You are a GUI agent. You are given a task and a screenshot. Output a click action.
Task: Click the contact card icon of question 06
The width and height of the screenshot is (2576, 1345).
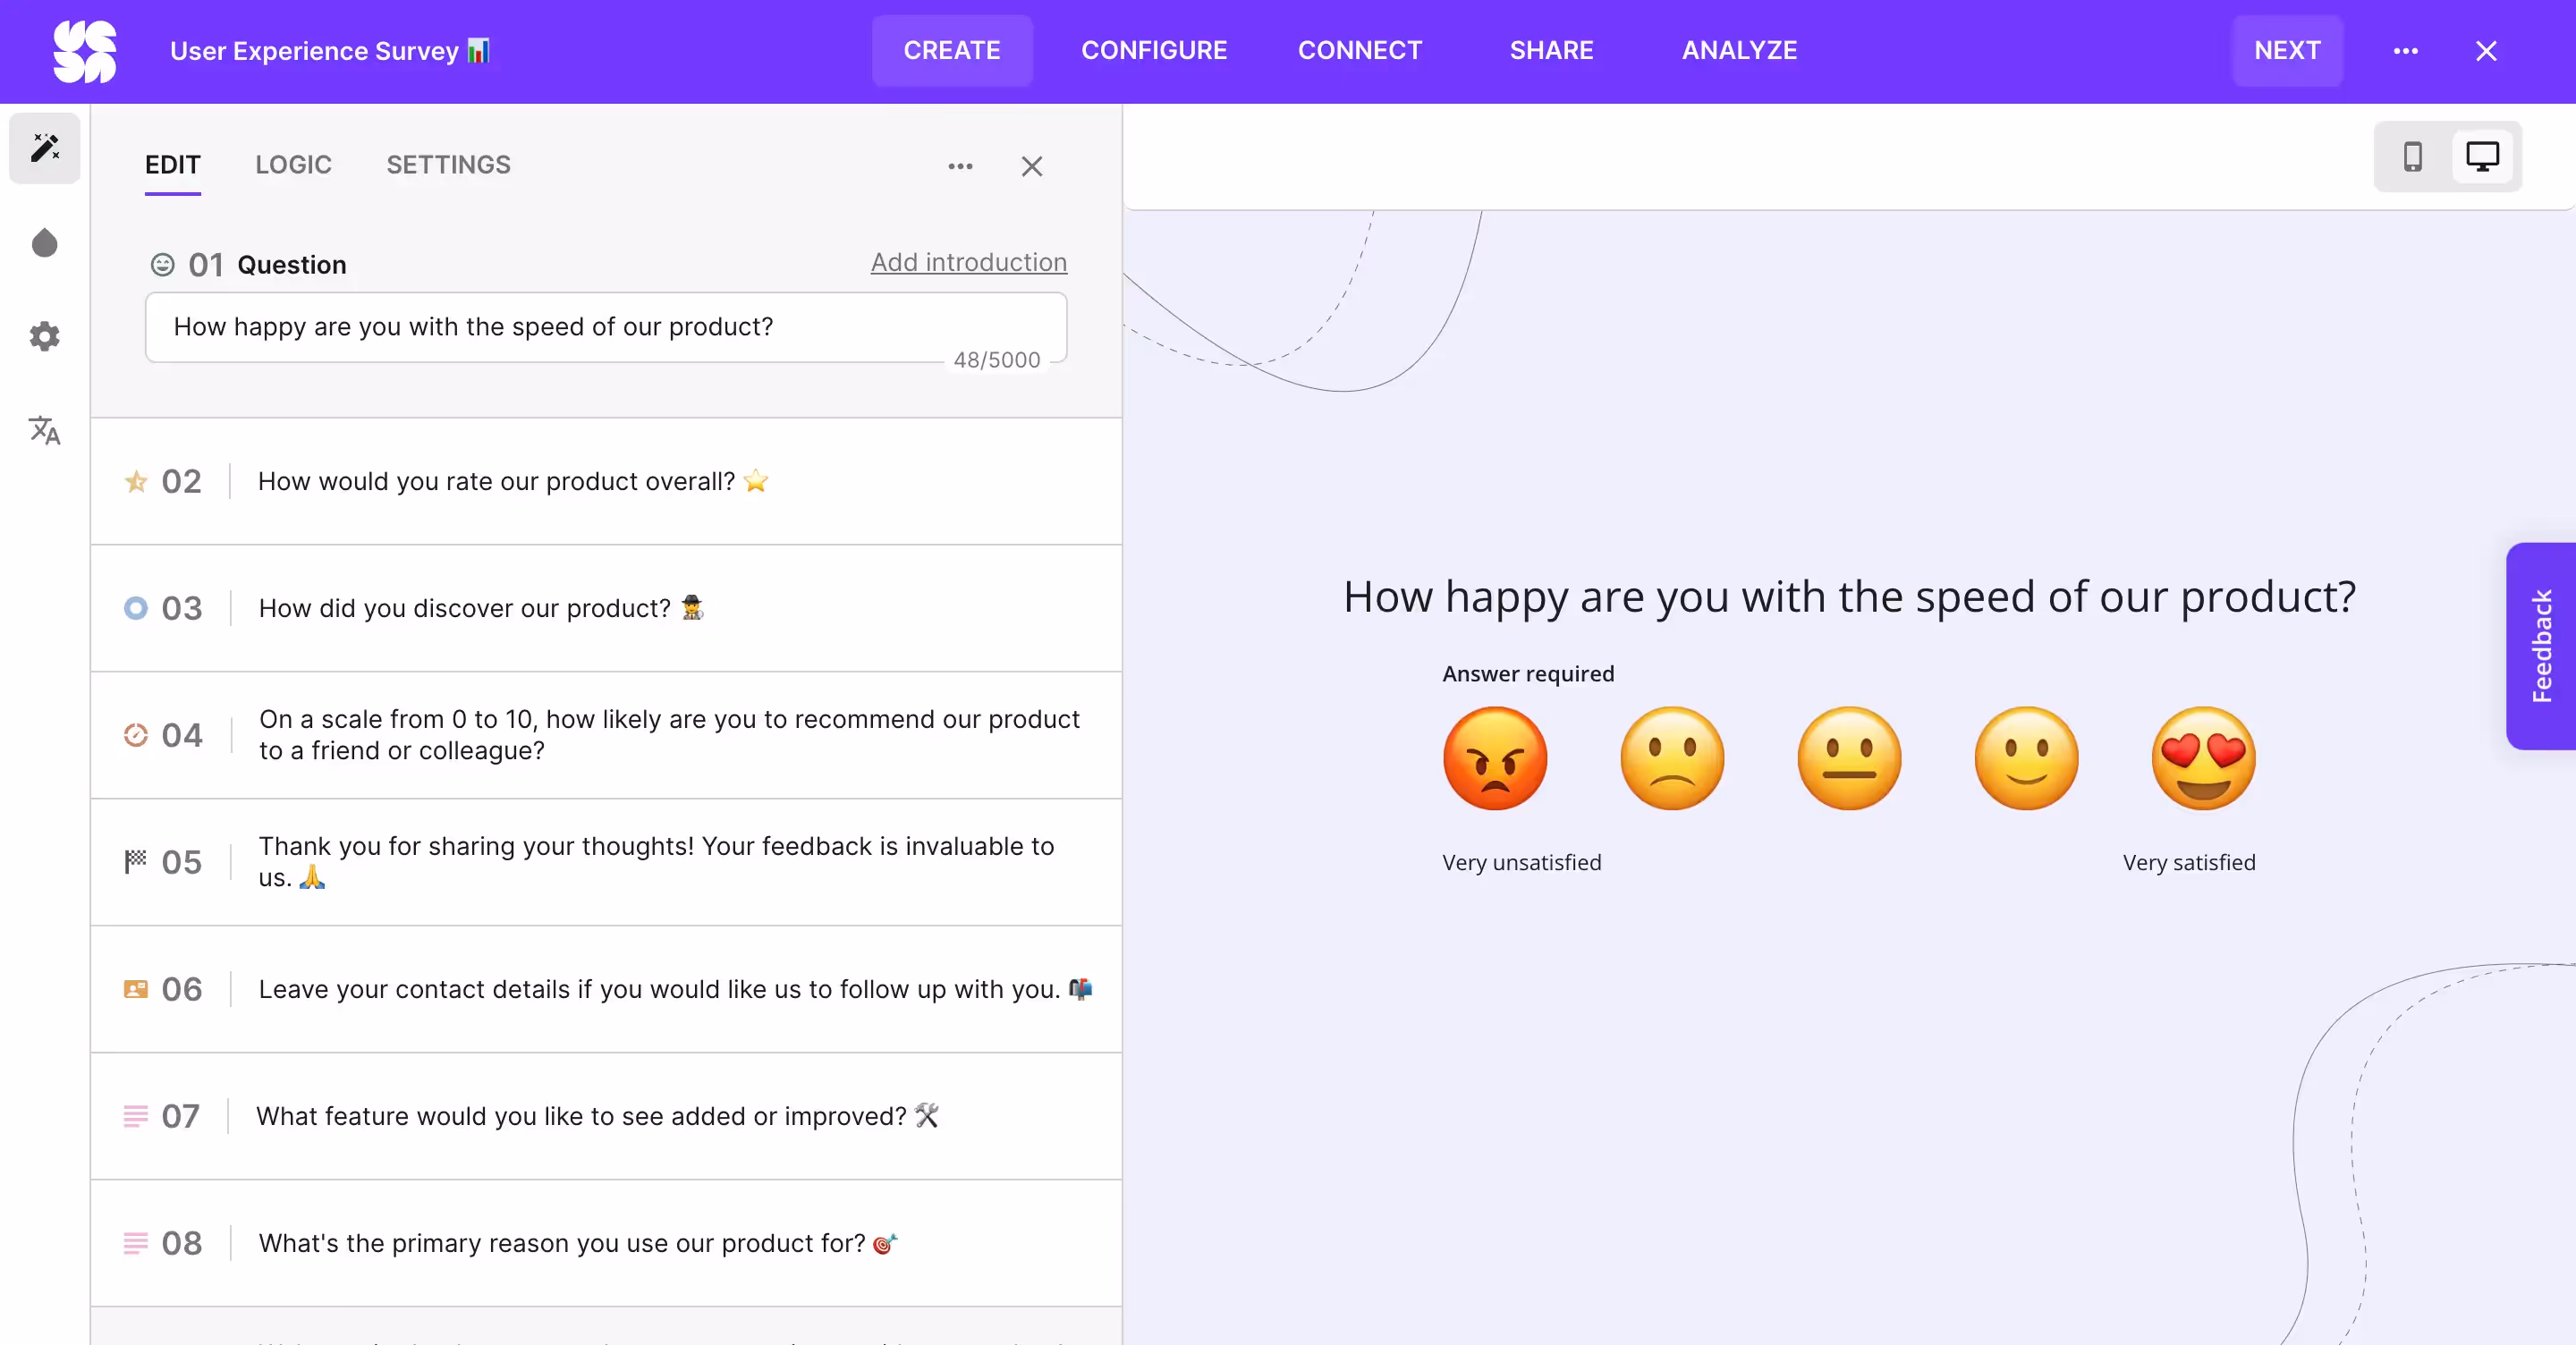(136, 989)
